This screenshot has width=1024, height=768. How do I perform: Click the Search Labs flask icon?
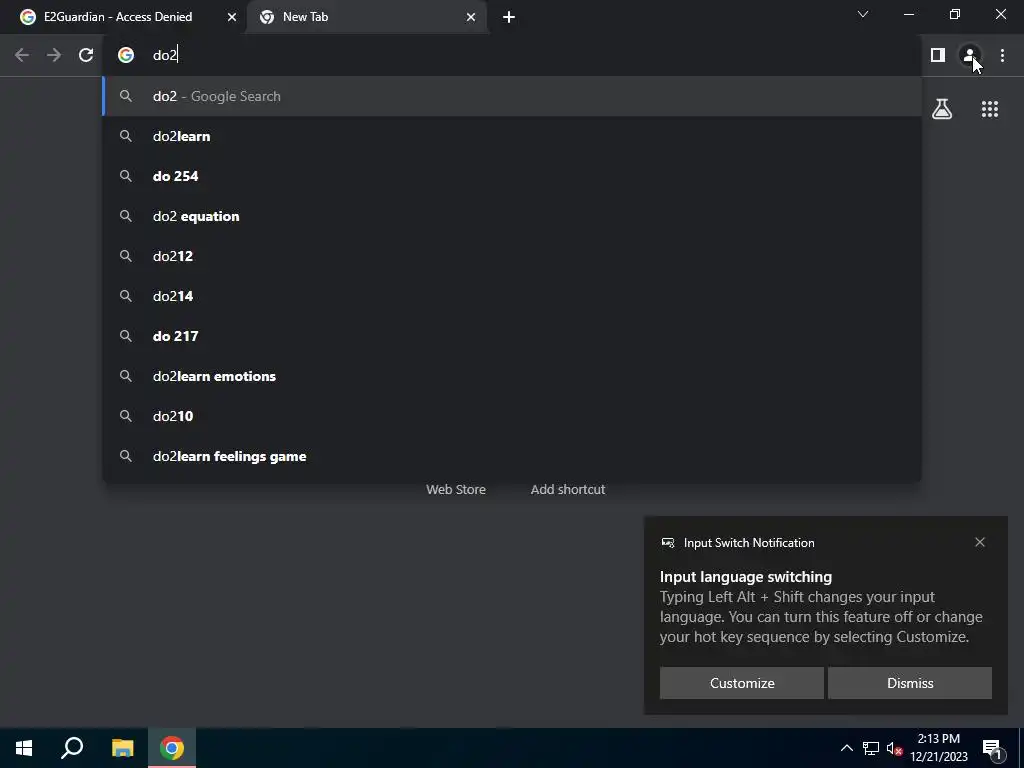coord(942,109)
